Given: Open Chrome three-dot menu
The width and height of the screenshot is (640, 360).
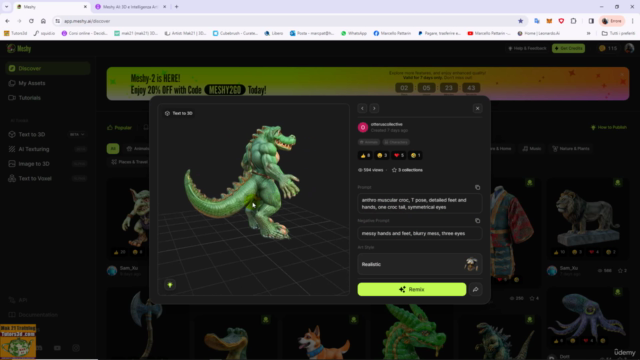Looking at the screenshot, I should pos(633,21).
